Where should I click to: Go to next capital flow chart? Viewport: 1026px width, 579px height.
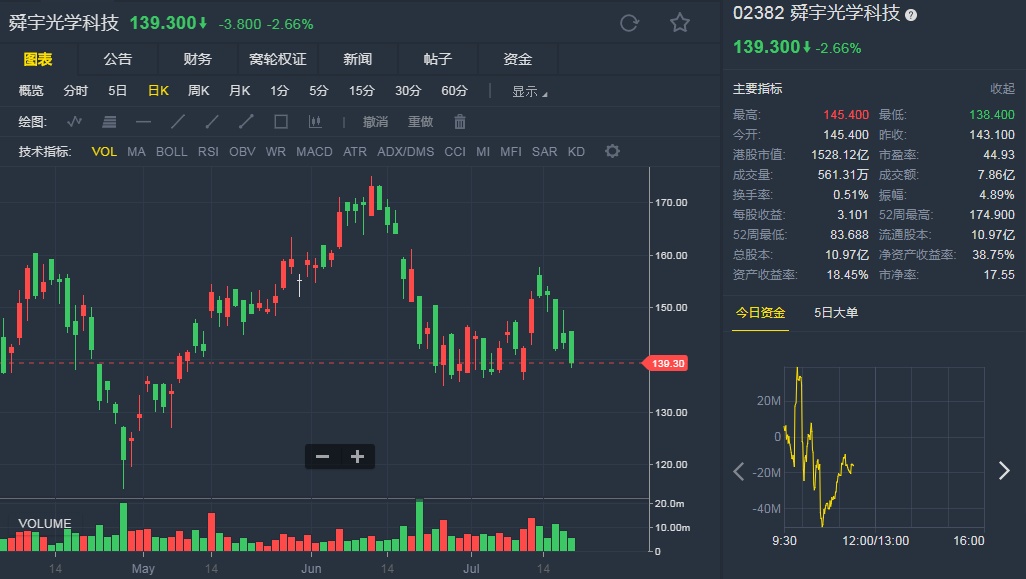click(x=1004, y=471)
